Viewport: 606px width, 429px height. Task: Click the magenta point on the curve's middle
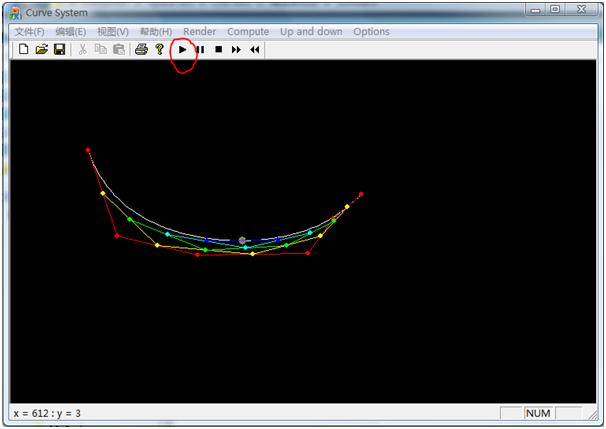[x=242, y=240]
